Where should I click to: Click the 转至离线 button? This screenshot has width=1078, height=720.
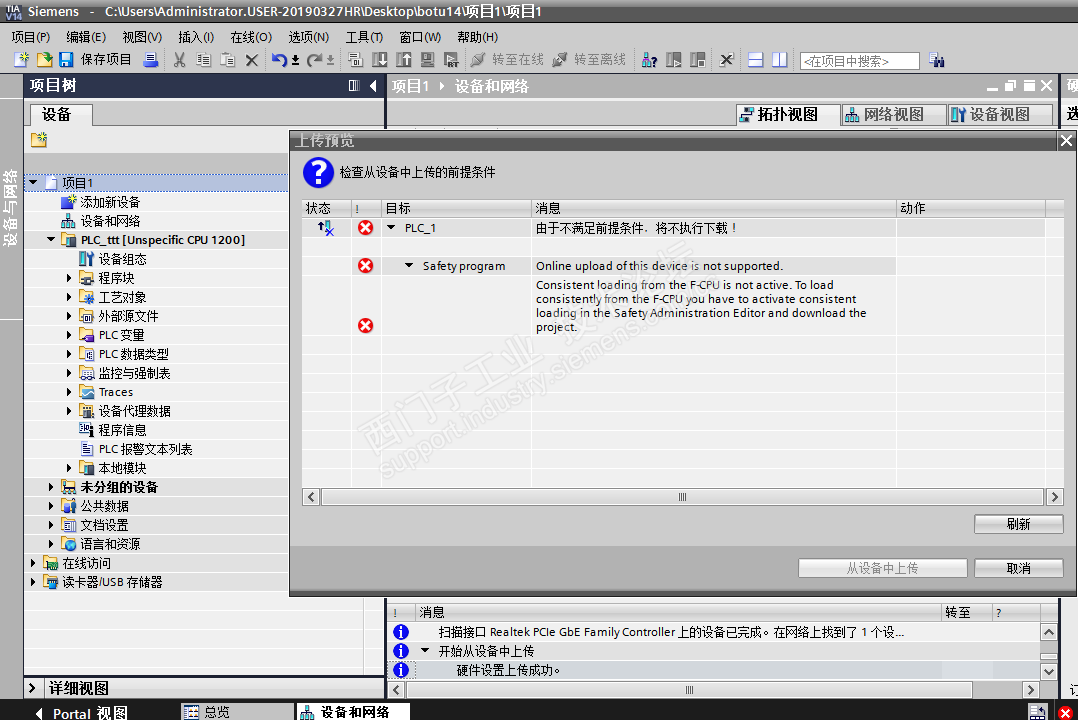[589, 60]
